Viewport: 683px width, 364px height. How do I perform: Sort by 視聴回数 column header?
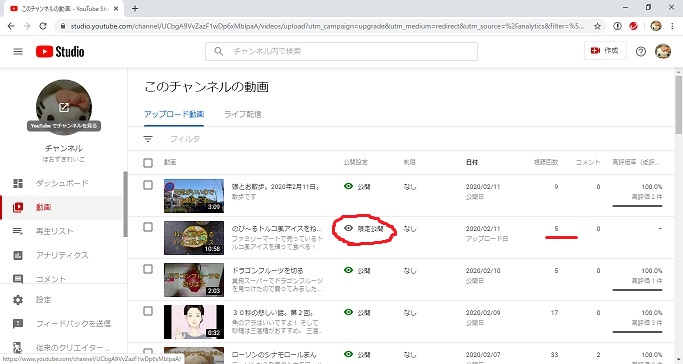[x=546, y=162]
